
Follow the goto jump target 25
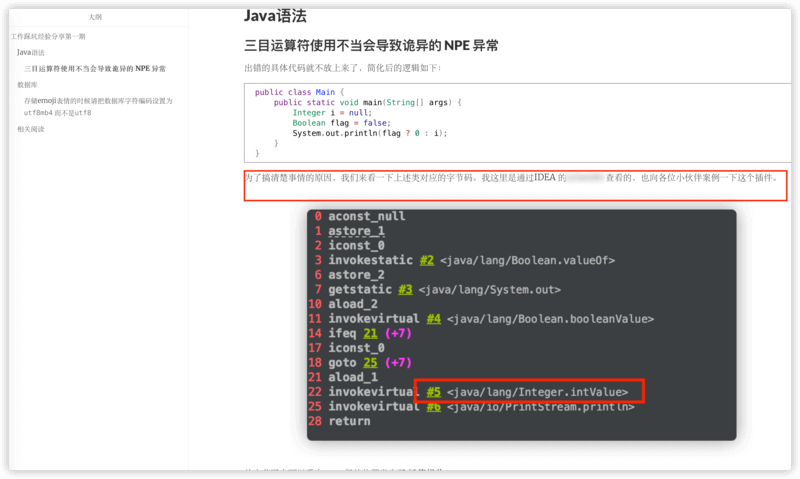coord(372,363)
